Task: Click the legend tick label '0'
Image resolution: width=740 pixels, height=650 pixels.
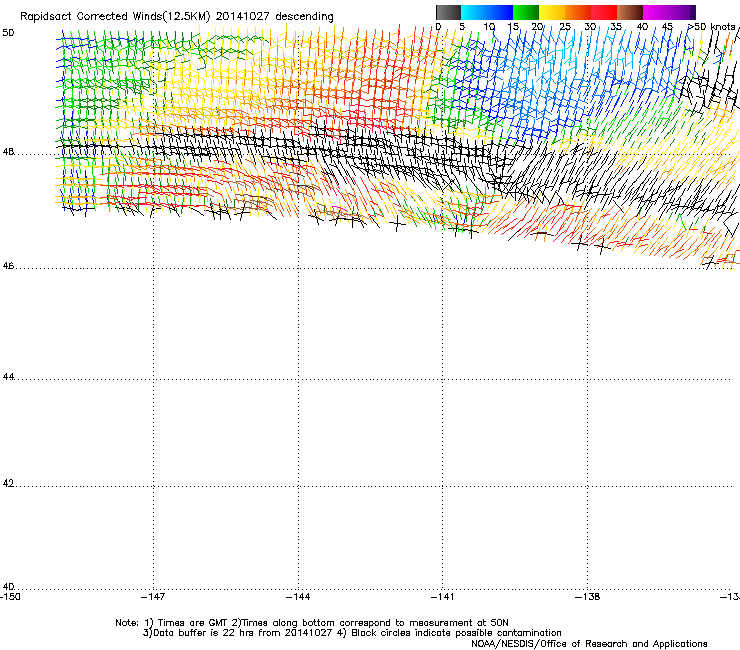Action: coord(438,26)
